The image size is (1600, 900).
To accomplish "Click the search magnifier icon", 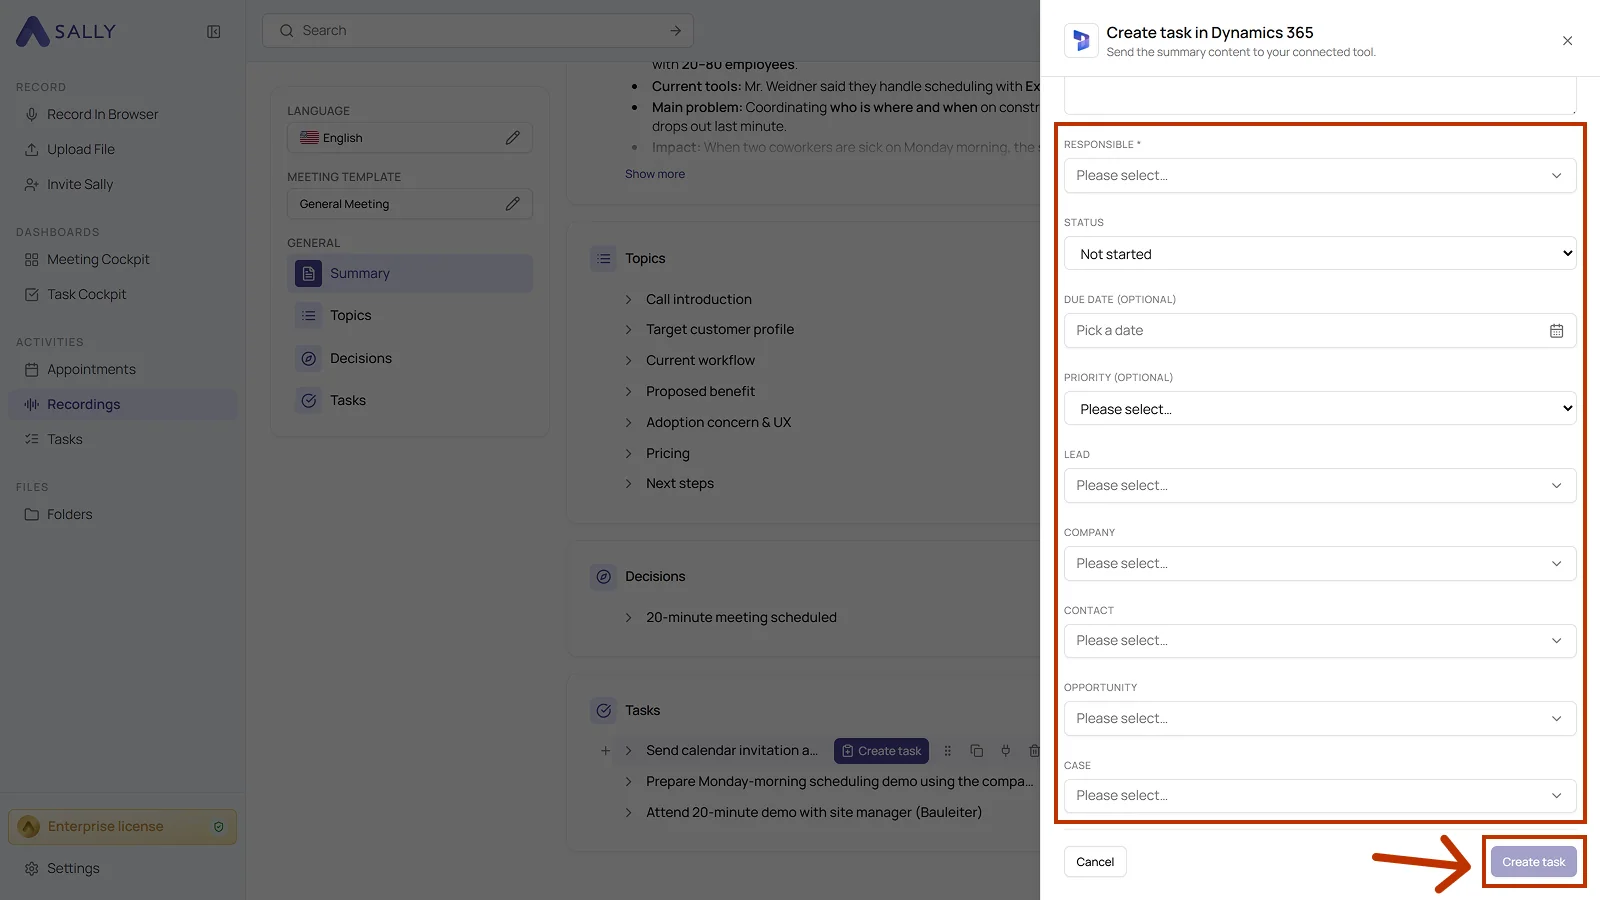I will (286, 31).
